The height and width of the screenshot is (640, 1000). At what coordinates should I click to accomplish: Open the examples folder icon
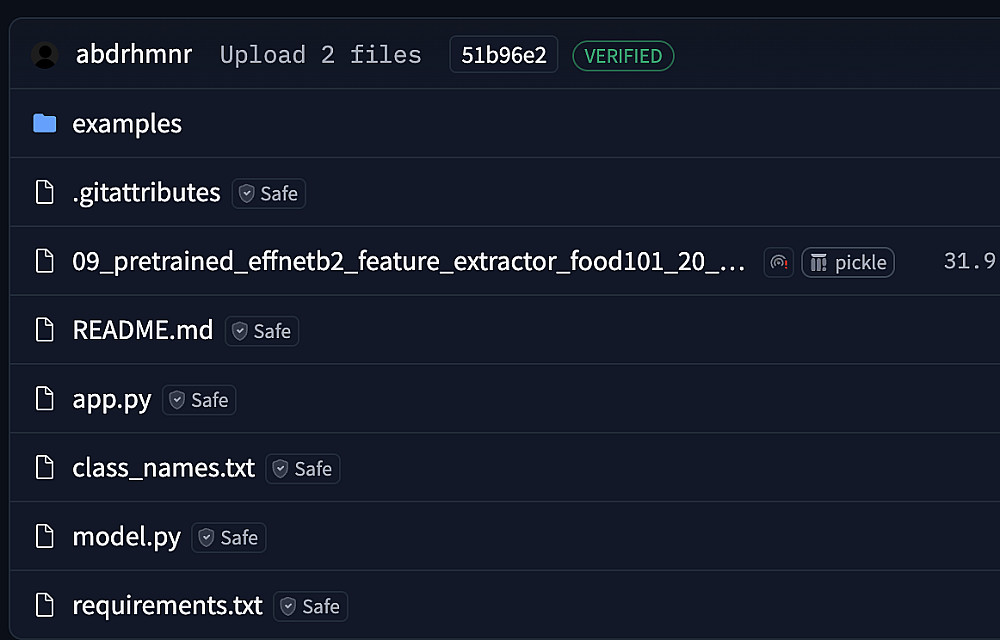point(44,124)
